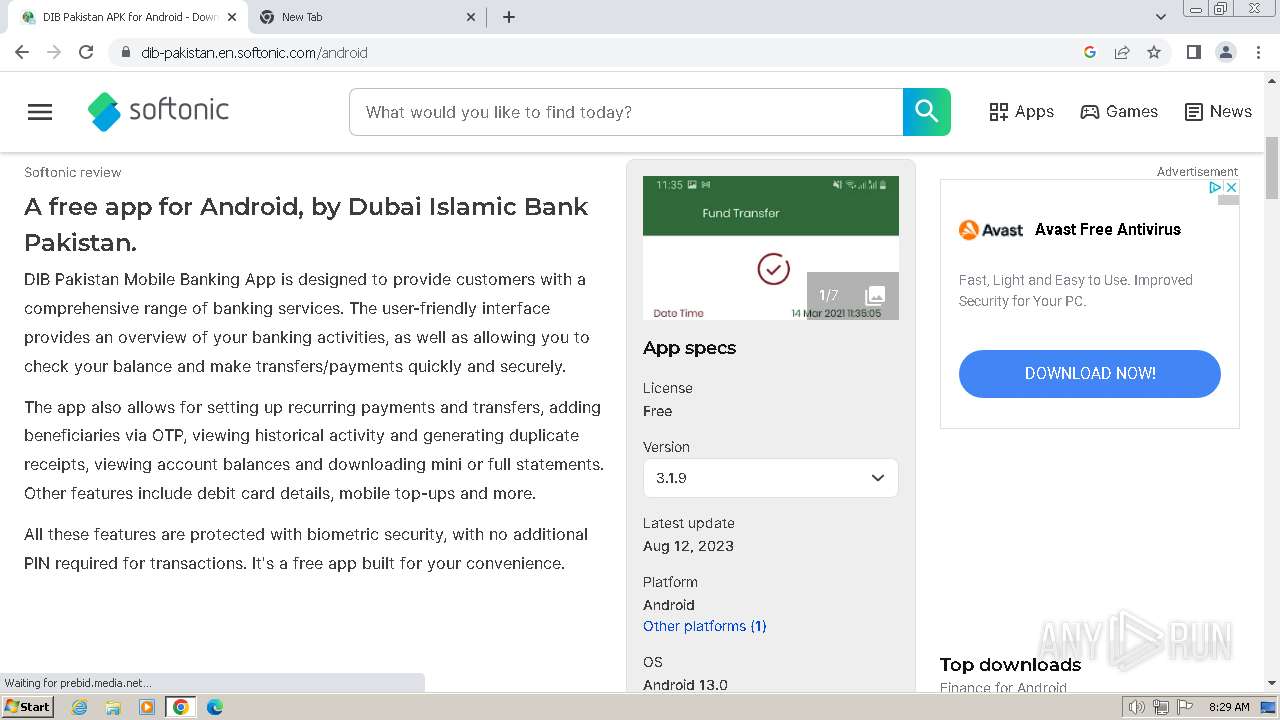Reload the current page
This screenshot has height=720, width=1280.
coord(86,52)
